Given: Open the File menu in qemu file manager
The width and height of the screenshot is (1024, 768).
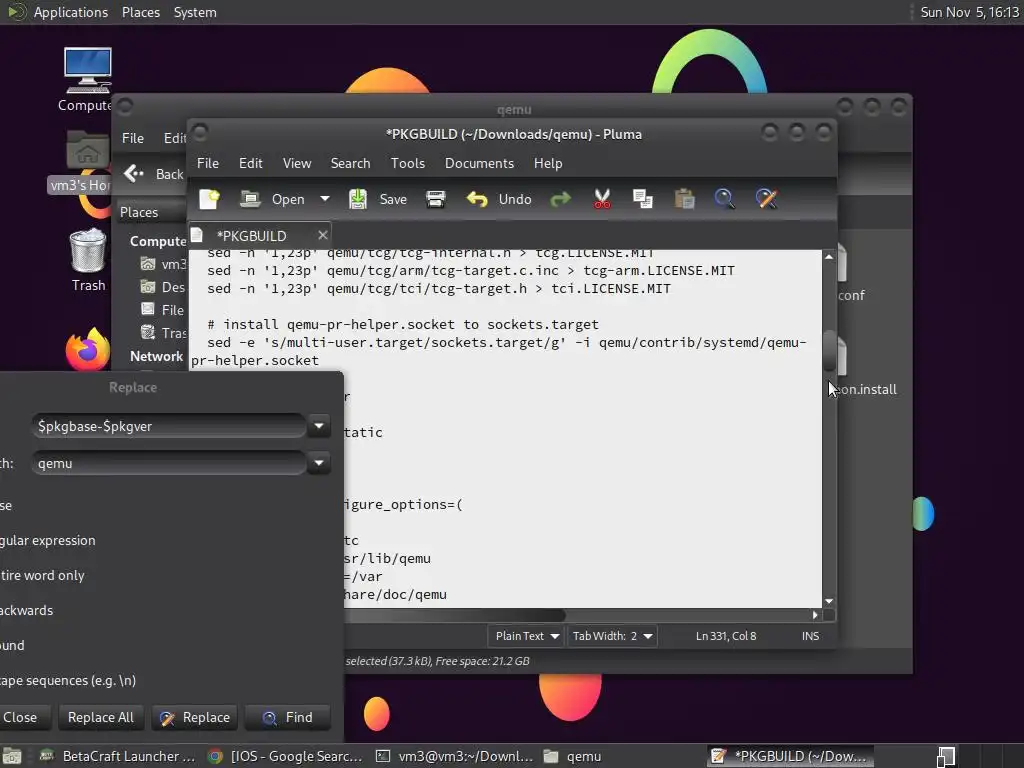Looking at the screenshot, I should click(x=133, y=138).
